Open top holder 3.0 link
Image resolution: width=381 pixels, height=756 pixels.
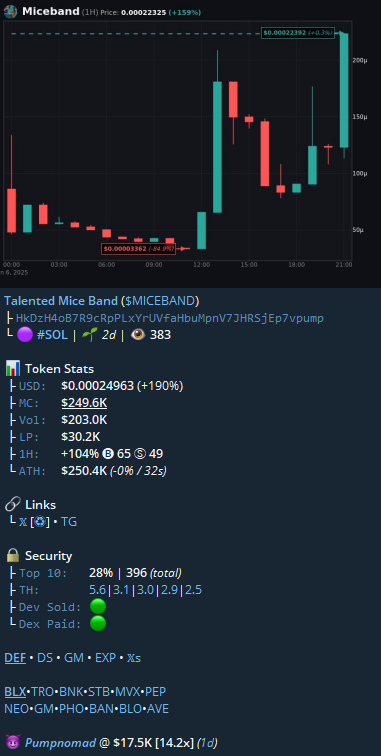(146, 590)
